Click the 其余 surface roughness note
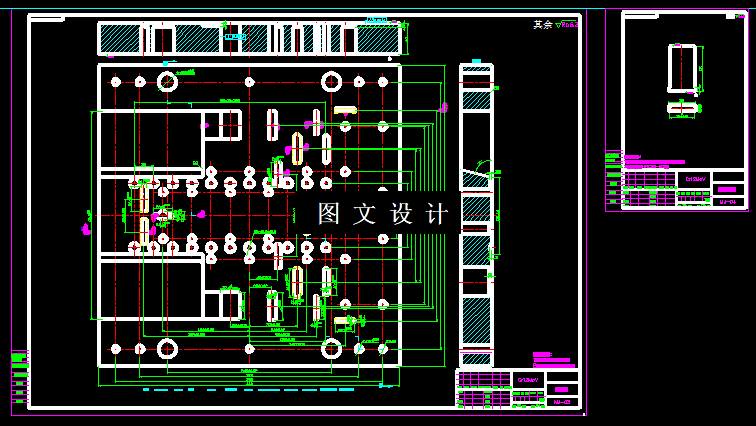The image size is (756, 426). [555, 25]
